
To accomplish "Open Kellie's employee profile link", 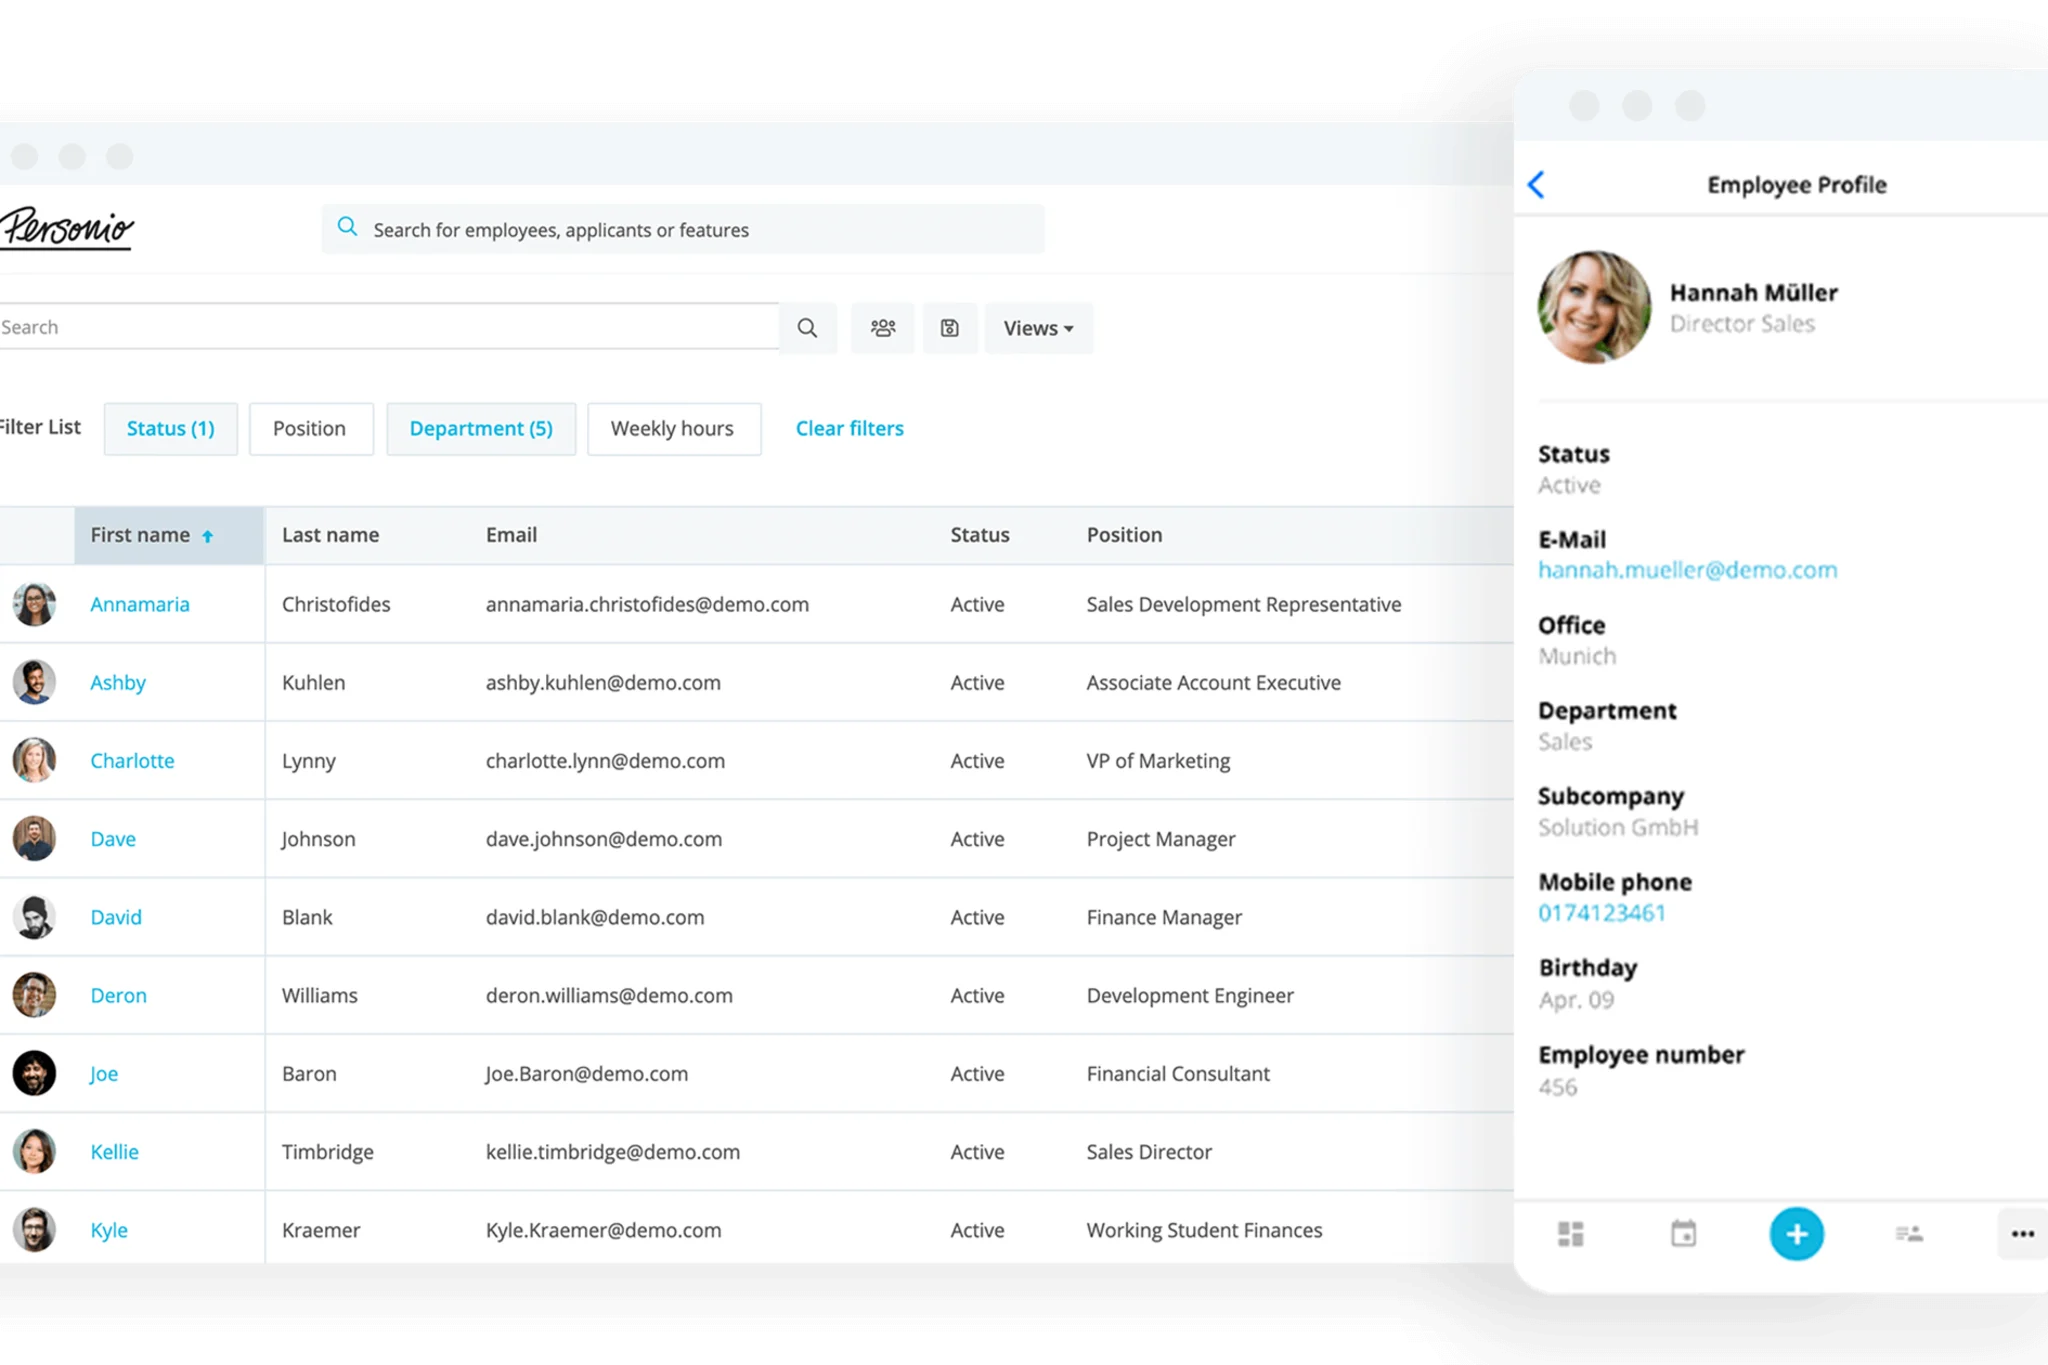I will point(114,1152).
